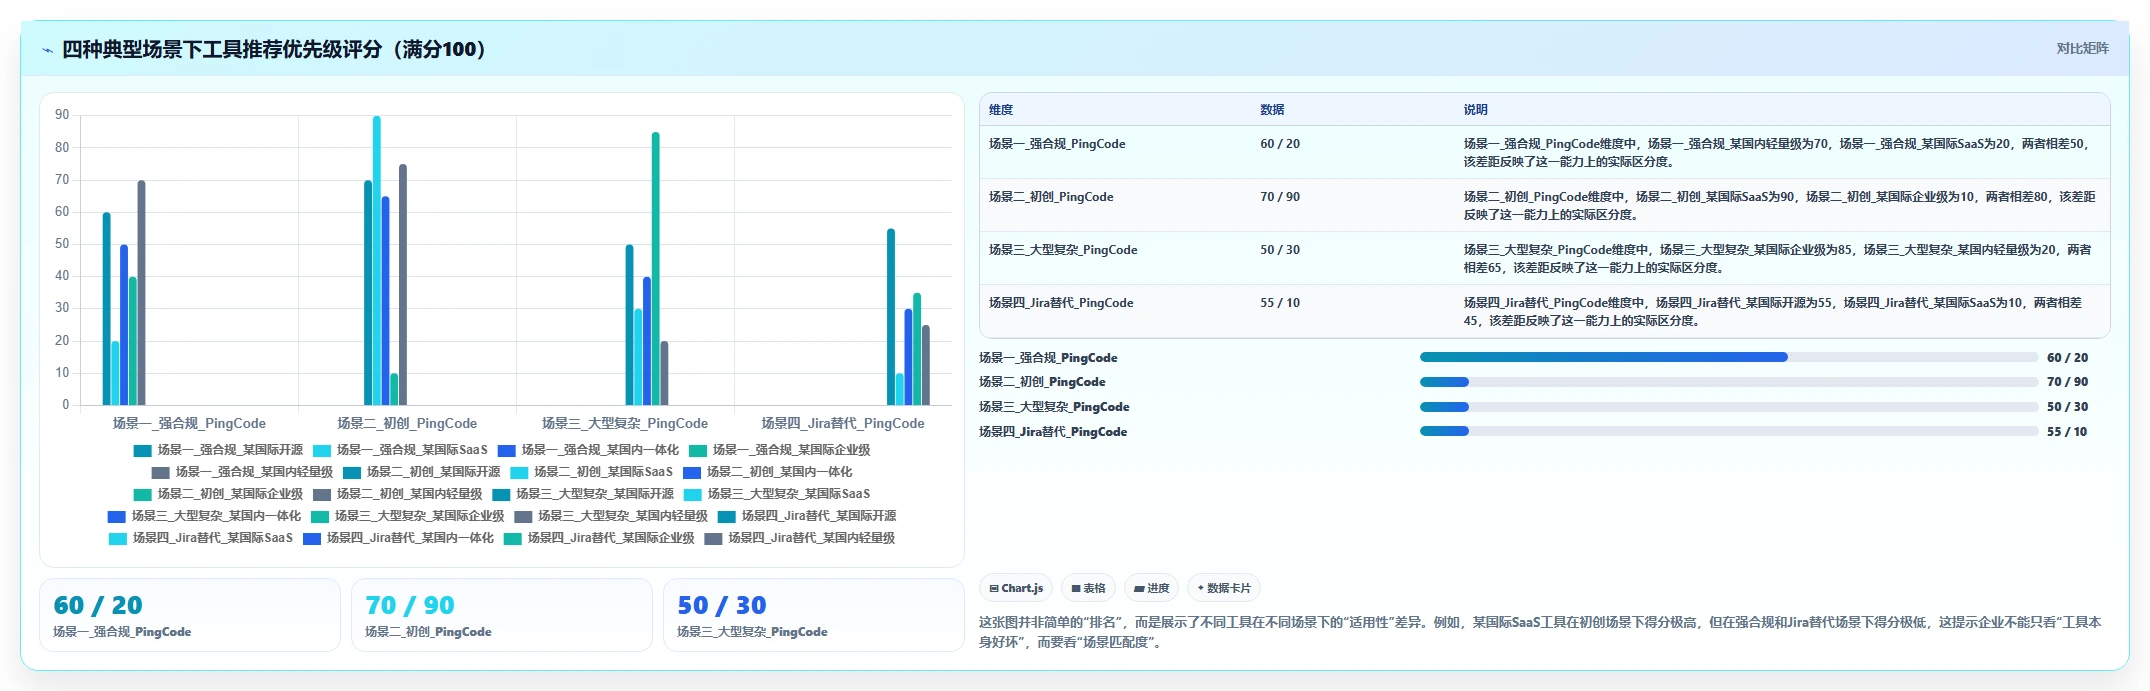Click x-axis label 场景四_Jira替代_PingCode in chart
The image size is (2150, 691).
coord(843,424)
